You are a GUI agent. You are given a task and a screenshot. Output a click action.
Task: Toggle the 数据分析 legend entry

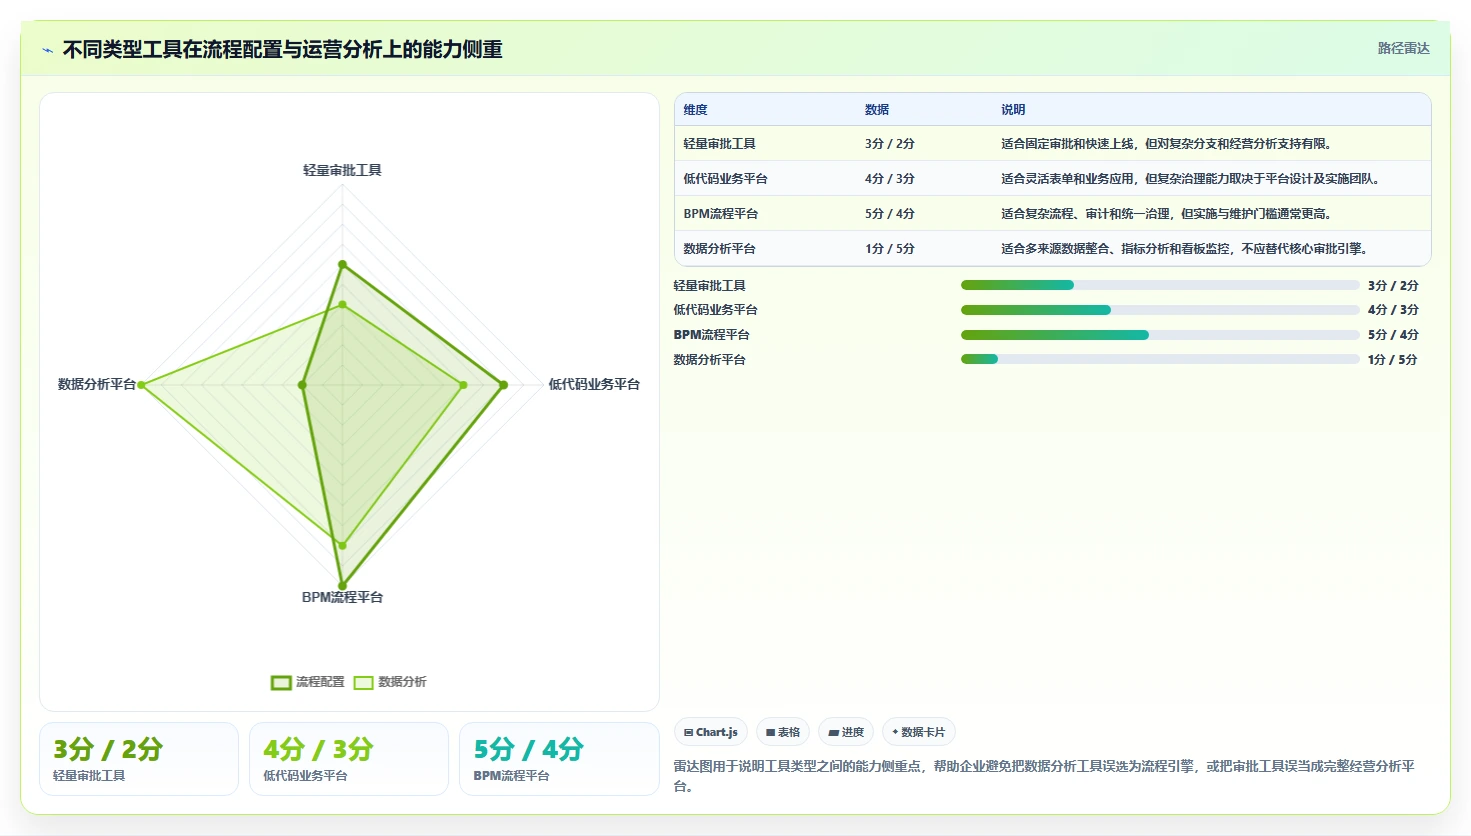[390, 682]
